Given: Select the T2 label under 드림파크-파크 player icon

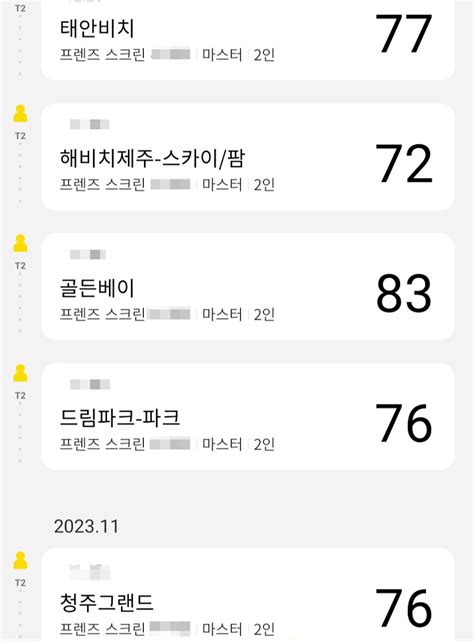Looking at the screenshot, I should click(20, 395).
